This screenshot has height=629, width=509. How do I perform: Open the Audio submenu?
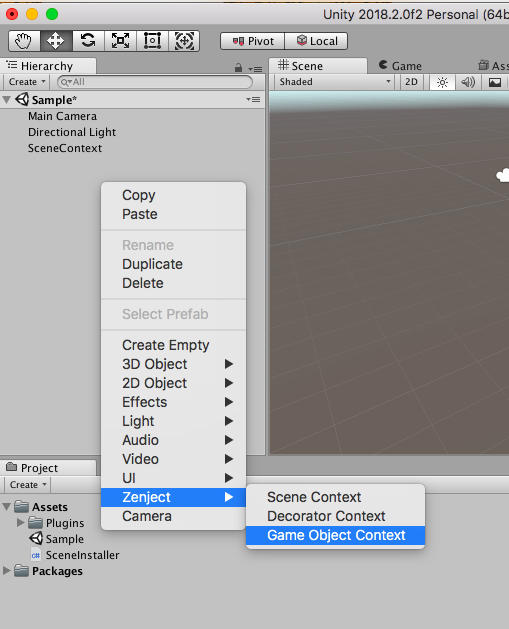(x=173, y=440)
